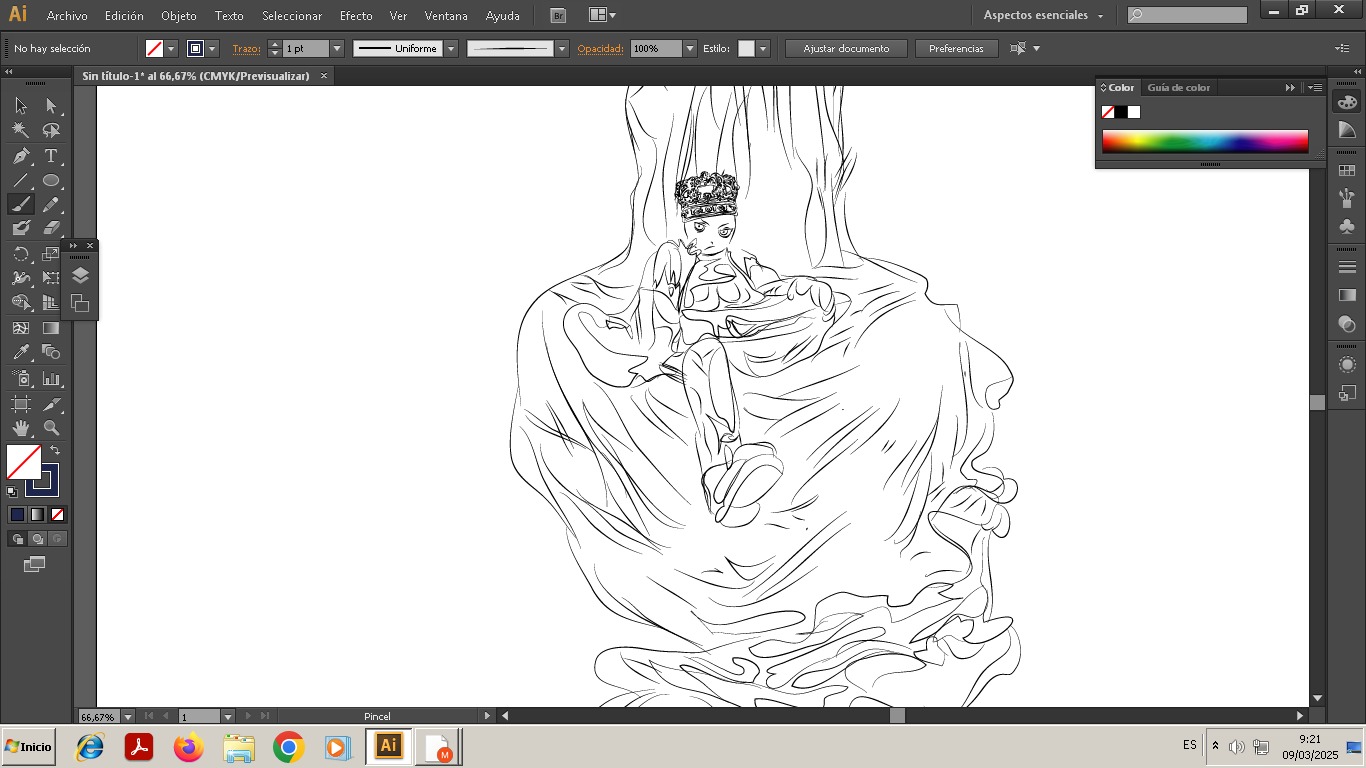Viewport: 1366px width, 768px height.
Task: Select the Direct Selection tool
Action: tap(51, 106)
